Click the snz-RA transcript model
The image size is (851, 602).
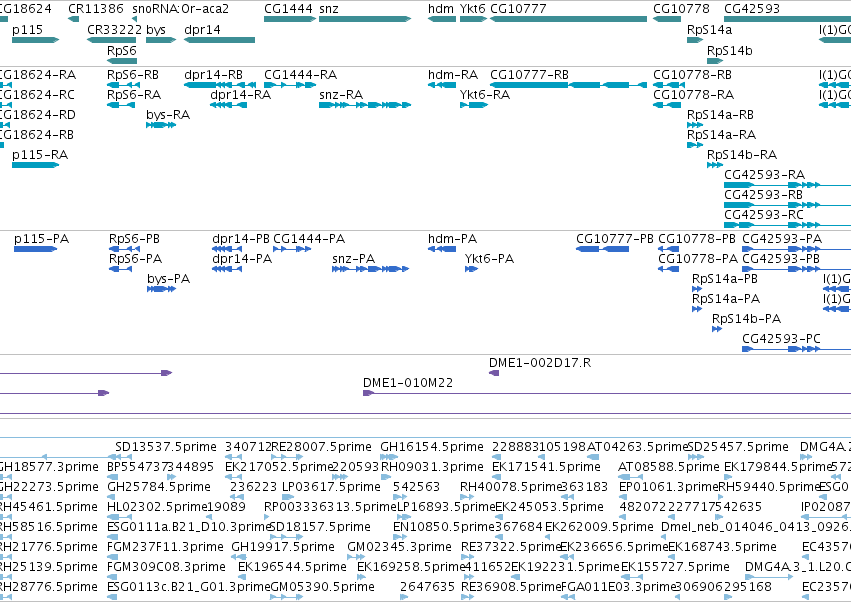(365, 105)
